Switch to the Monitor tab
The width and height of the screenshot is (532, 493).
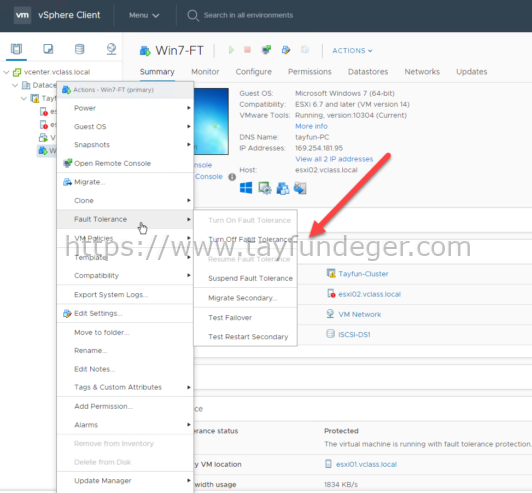[205, 72]
